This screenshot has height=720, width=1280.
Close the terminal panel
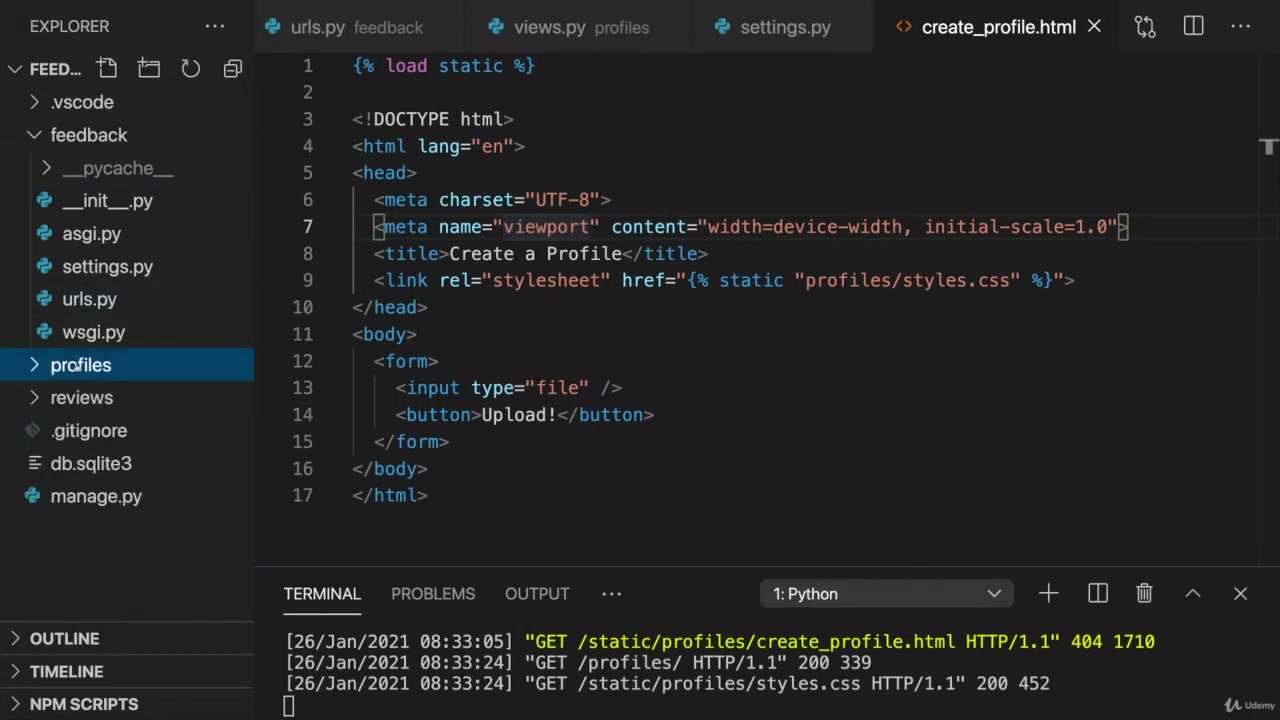click(1240, 594)
